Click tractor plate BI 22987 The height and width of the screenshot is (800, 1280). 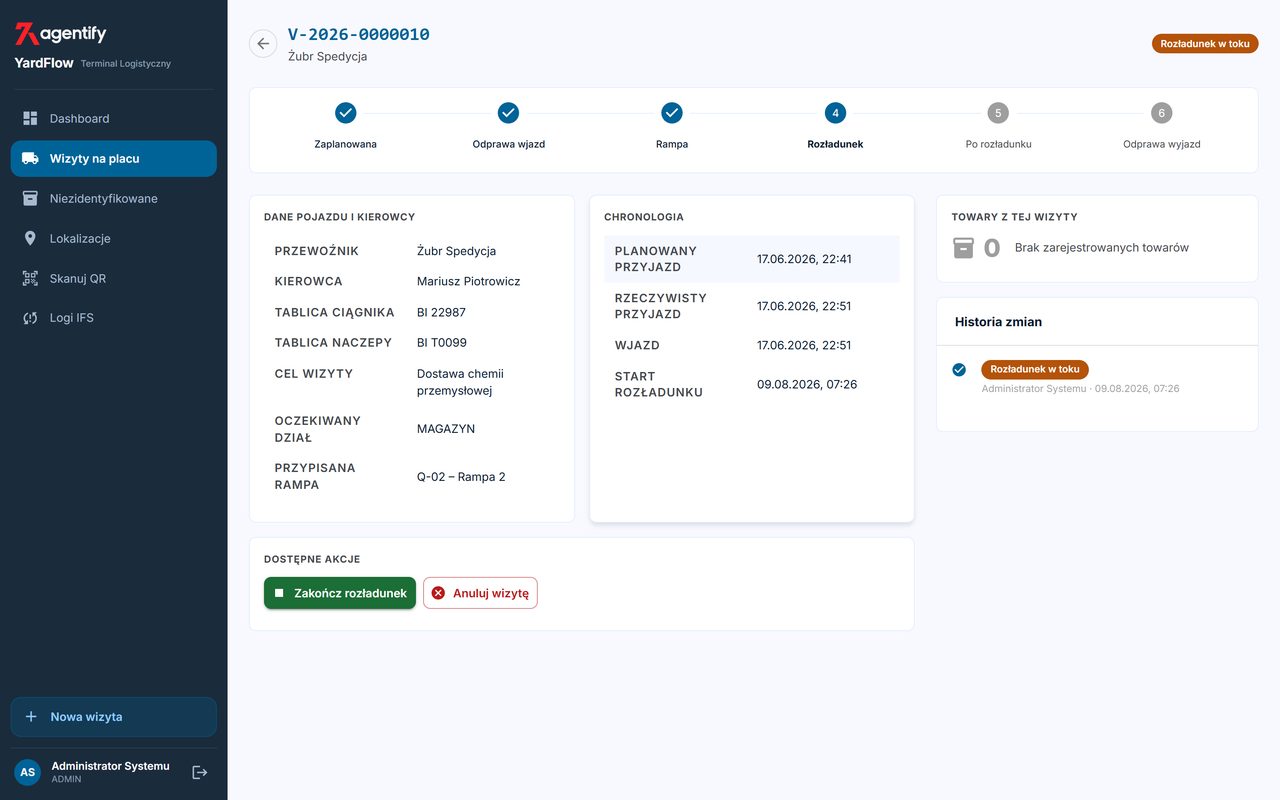click(441, 312)
